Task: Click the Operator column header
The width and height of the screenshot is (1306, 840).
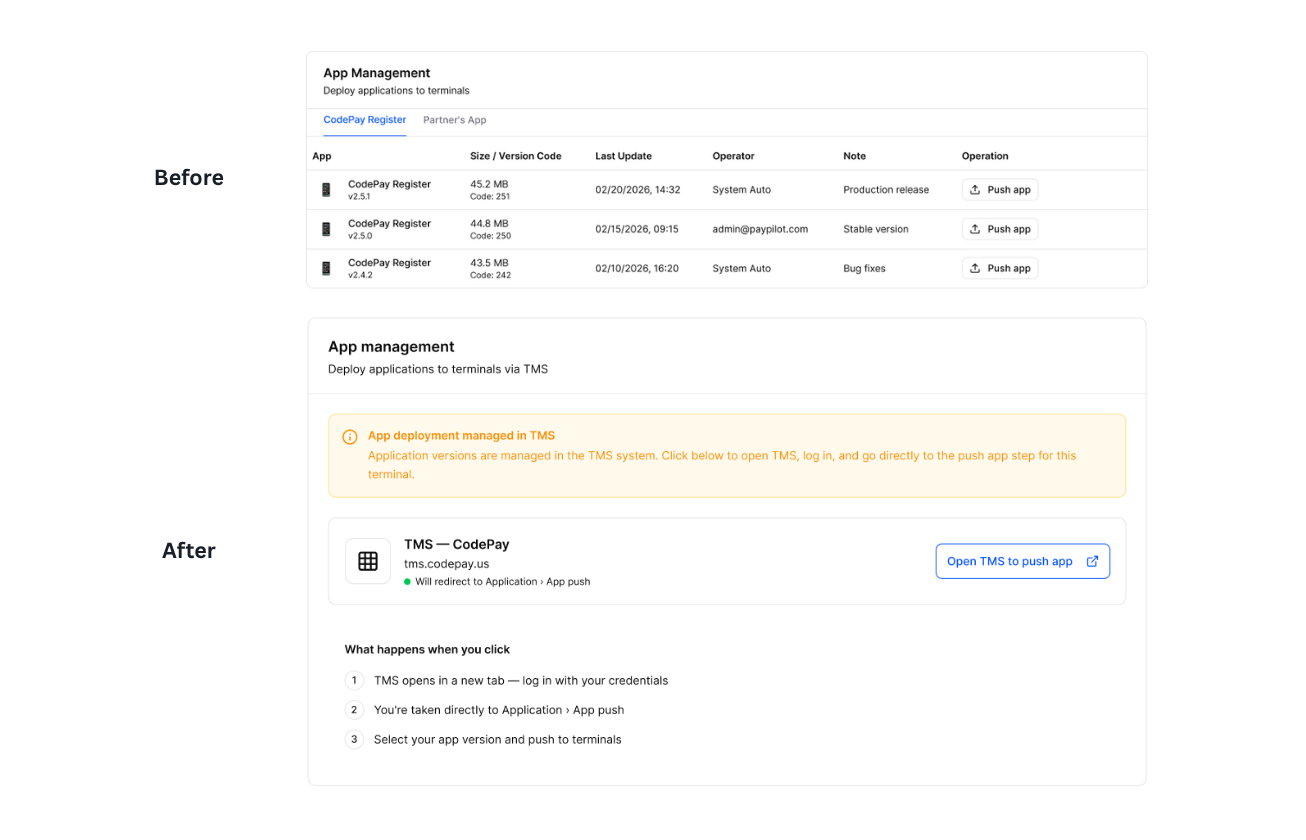Action: 733,156
